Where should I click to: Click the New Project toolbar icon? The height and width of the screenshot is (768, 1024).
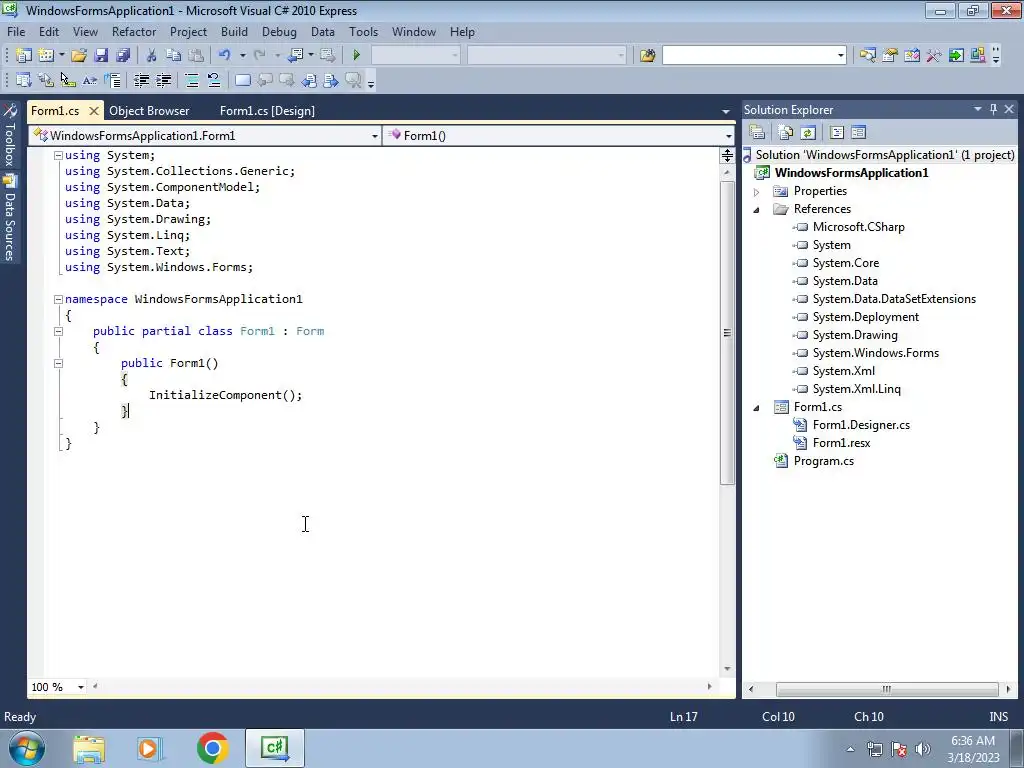click(x=24, y=56)
